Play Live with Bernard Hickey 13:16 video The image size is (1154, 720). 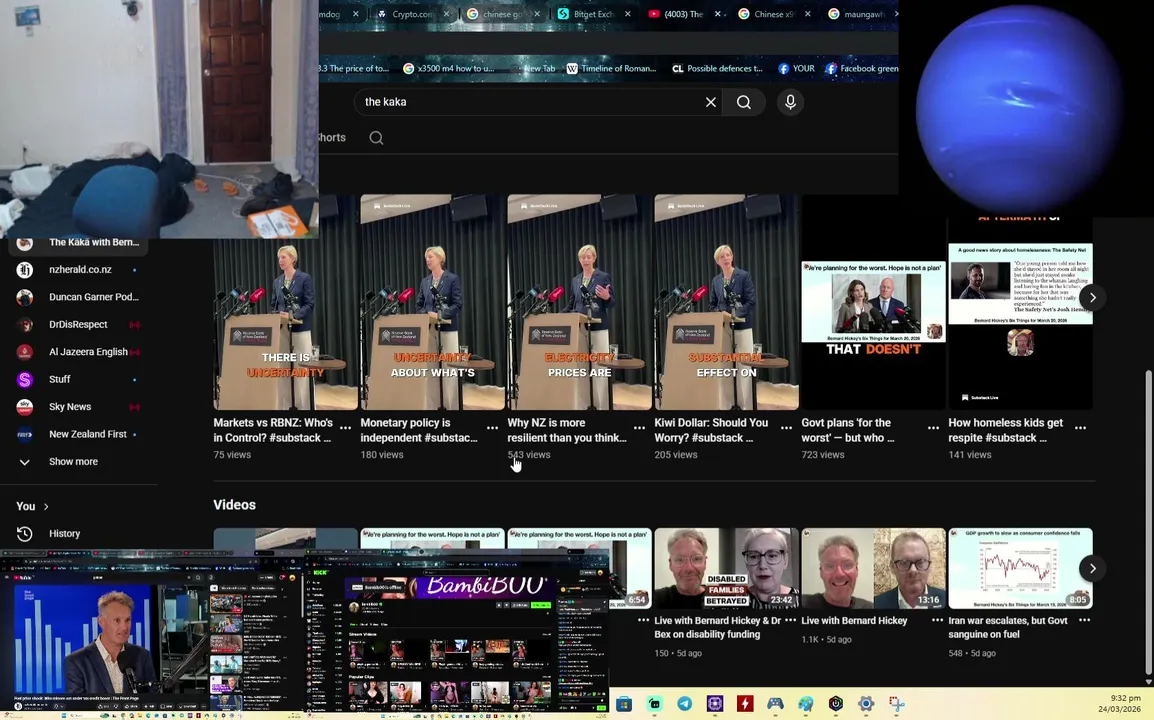[874, 568]
